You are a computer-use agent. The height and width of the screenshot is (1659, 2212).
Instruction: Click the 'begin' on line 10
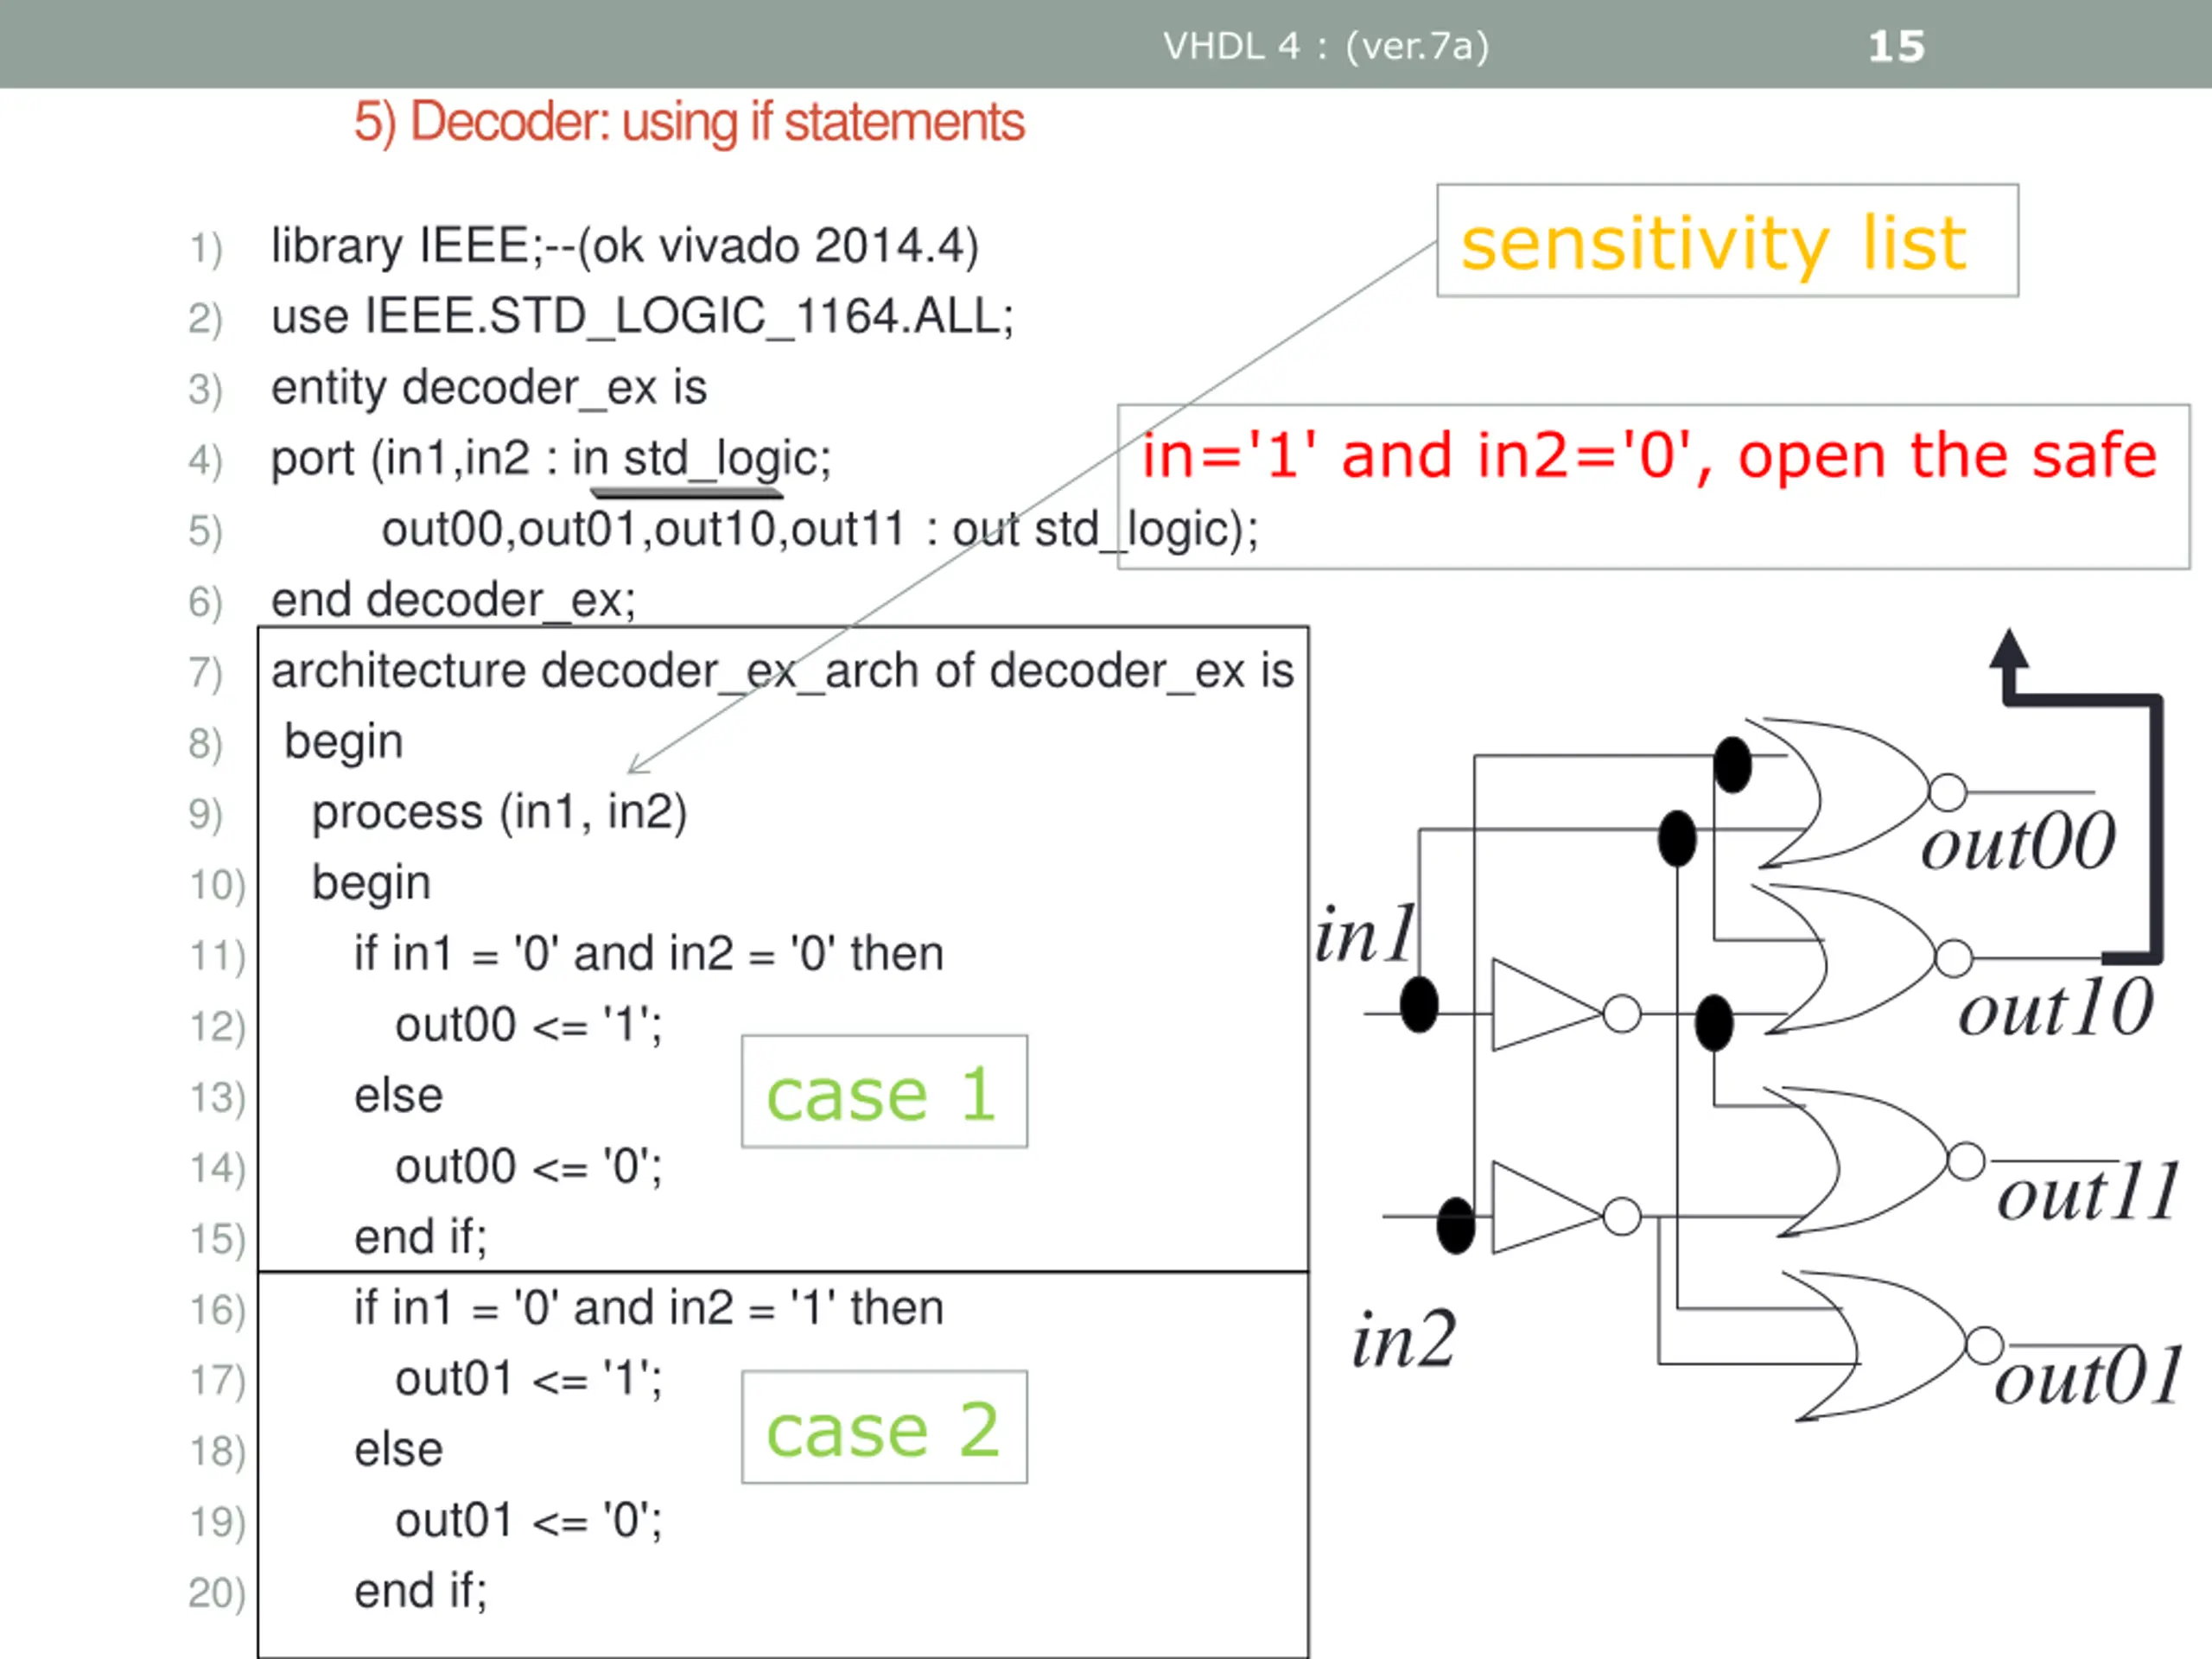(371, 885)
